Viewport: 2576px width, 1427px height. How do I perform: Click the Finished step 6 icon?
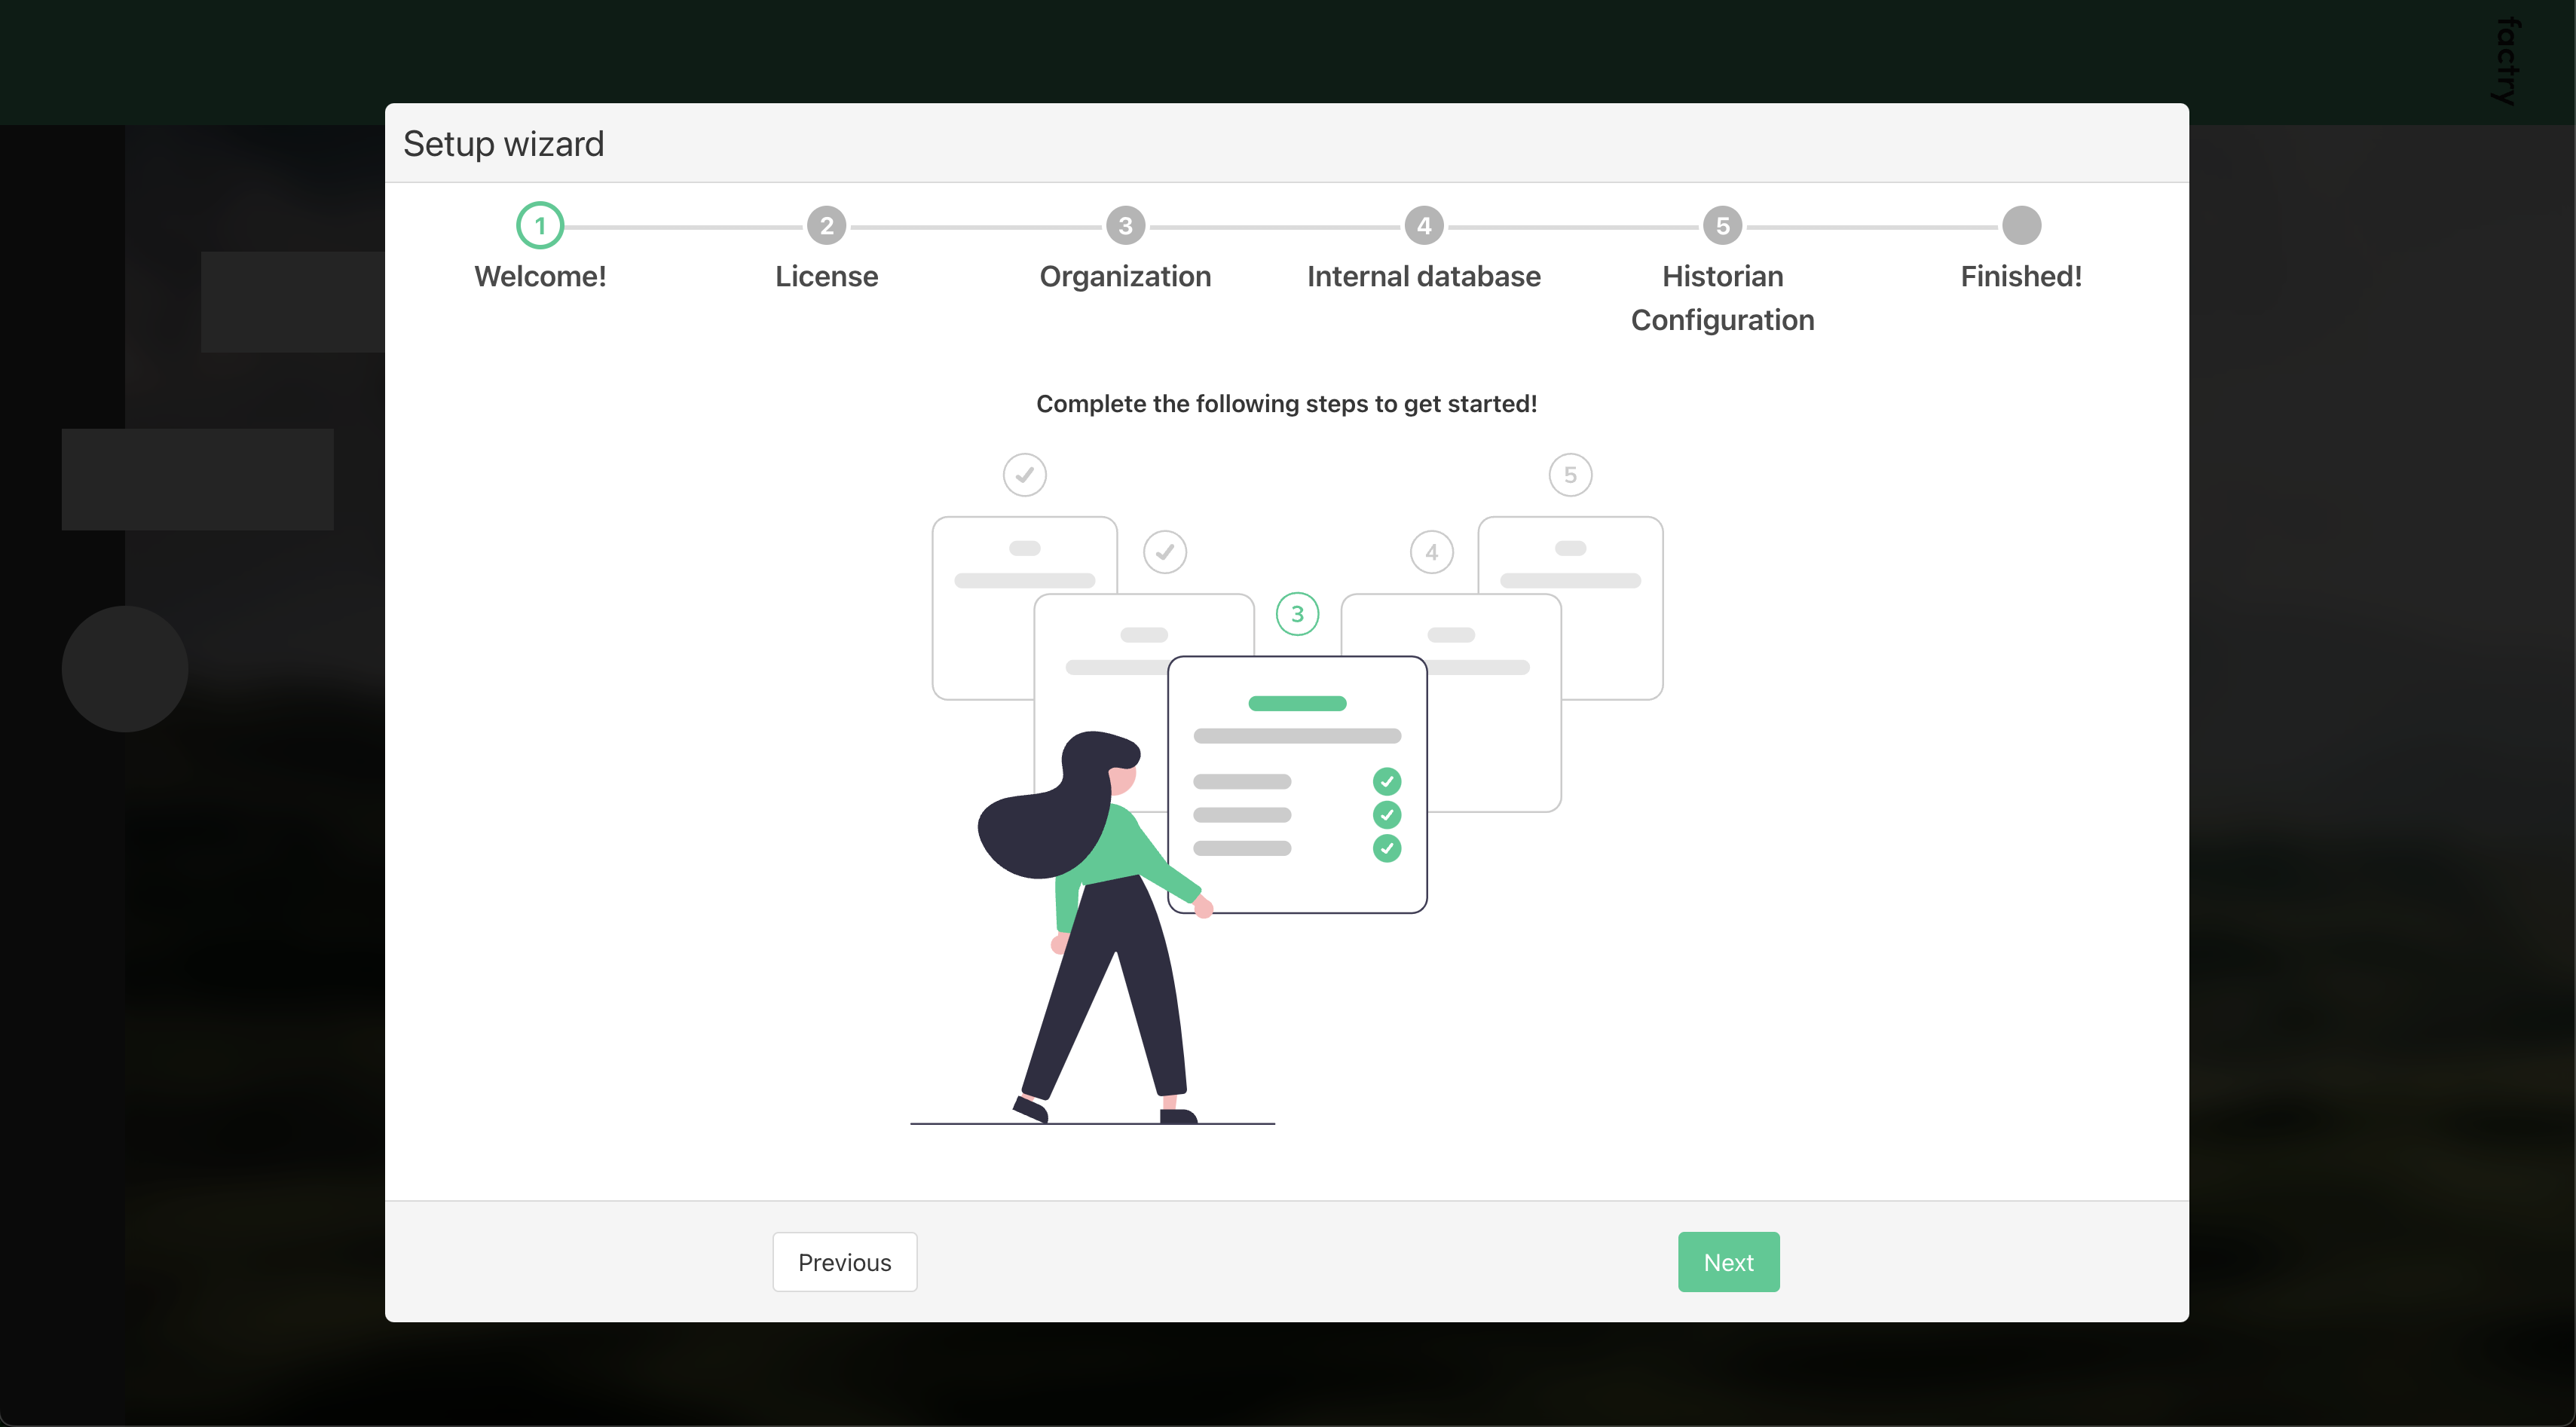2021,225
